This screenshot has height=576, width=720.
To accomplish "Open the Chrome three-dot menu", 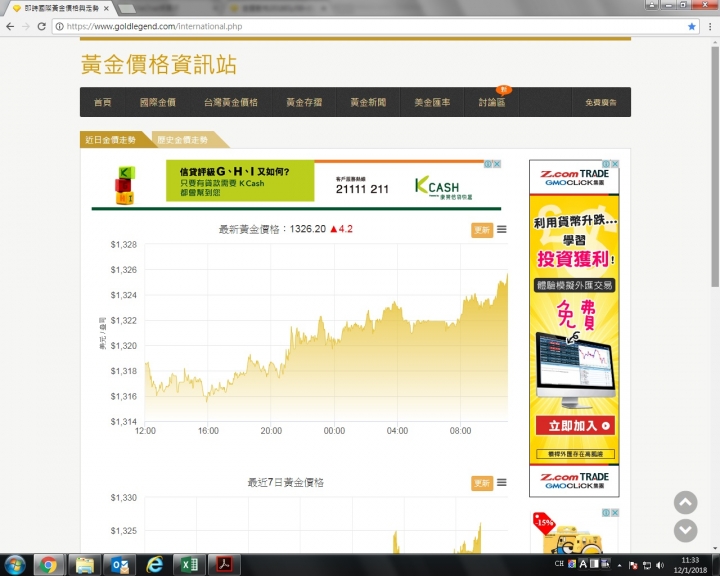I will coord(710,27).
